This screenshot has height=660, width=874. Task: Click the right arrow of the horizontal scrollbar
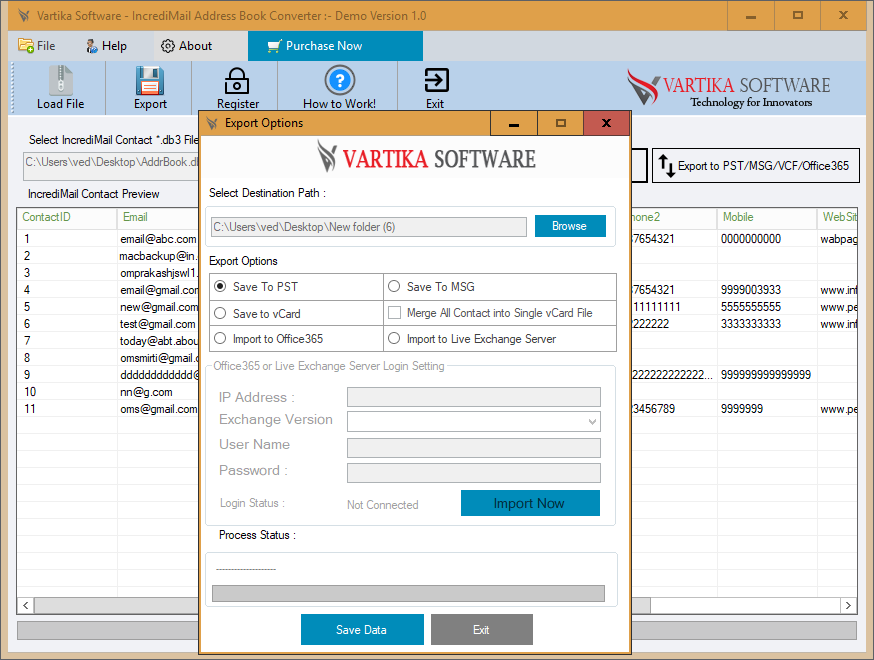pyautogui.click(x=848, y=605)
